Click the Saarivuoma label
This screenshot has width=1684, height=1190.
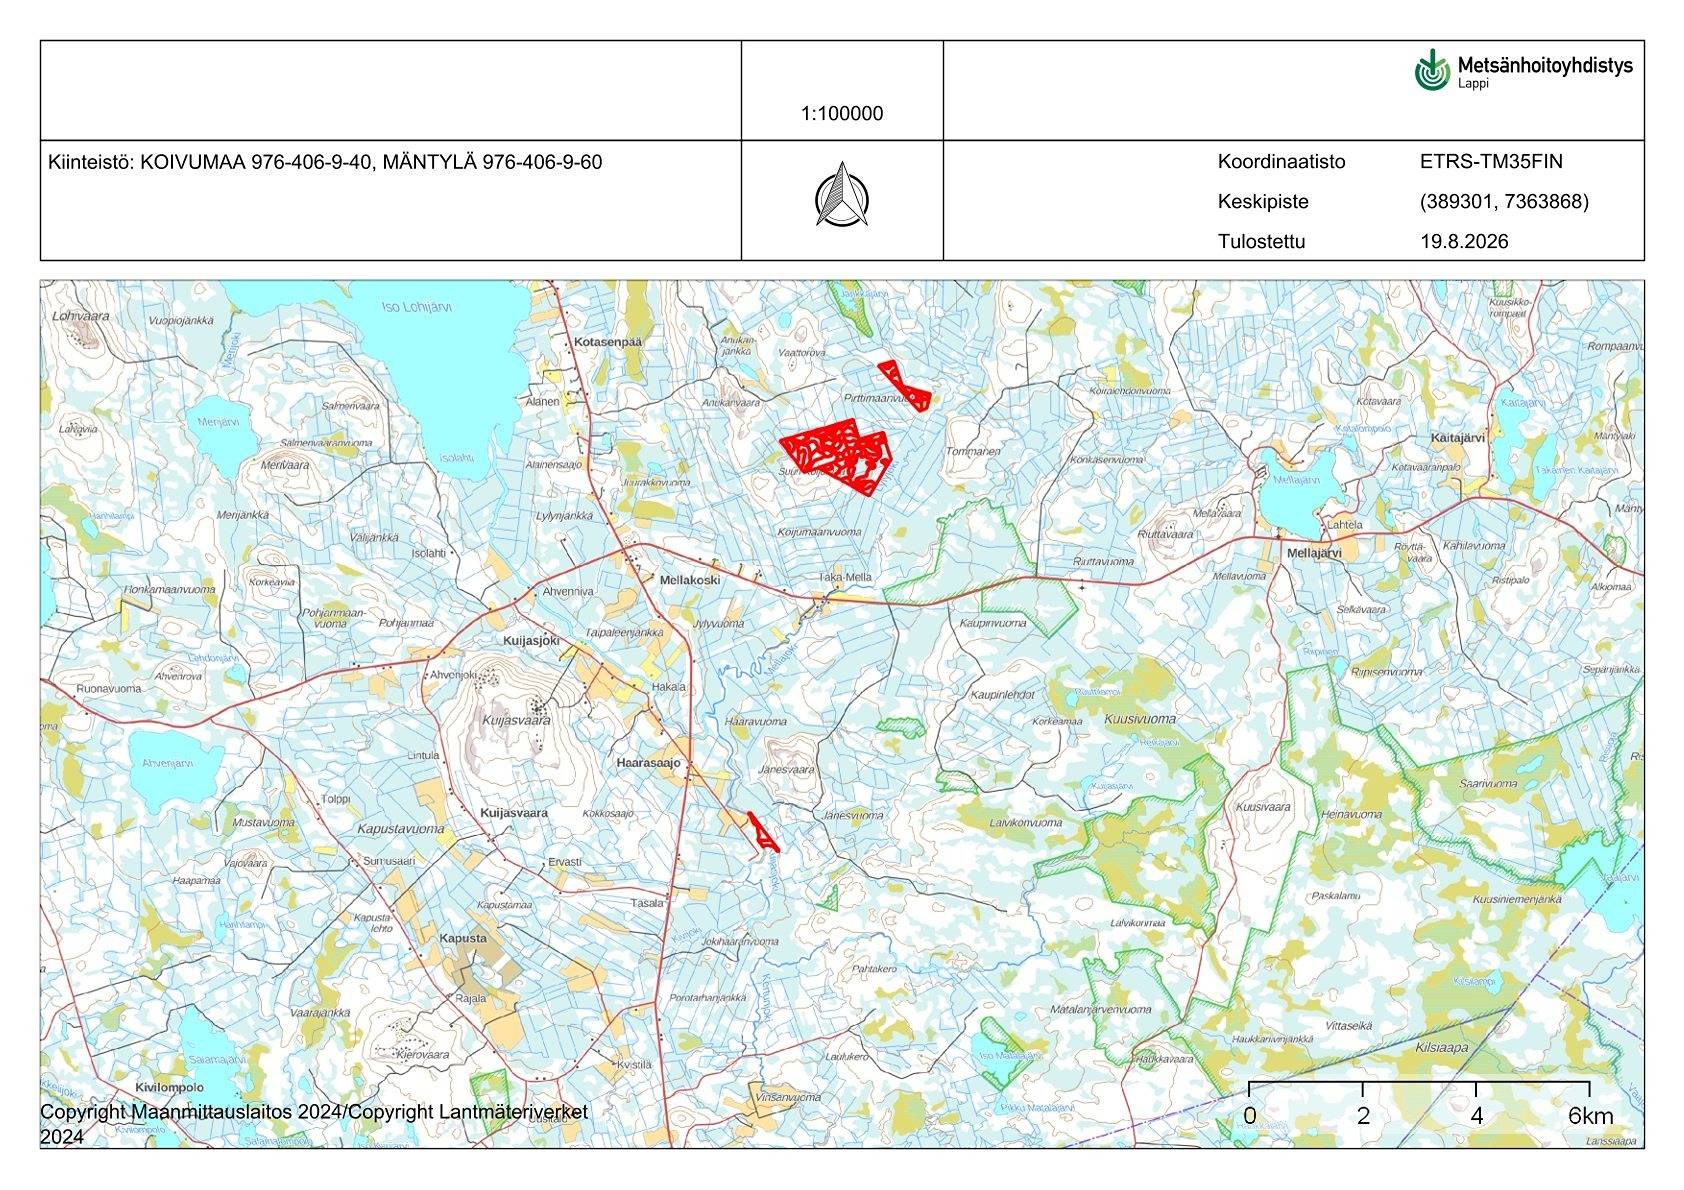click(1488, 786)
